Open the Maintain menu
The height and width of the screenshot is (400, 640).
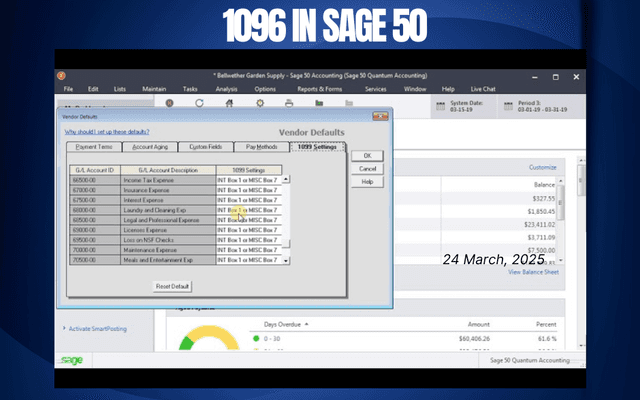click(x=154, y=89)
